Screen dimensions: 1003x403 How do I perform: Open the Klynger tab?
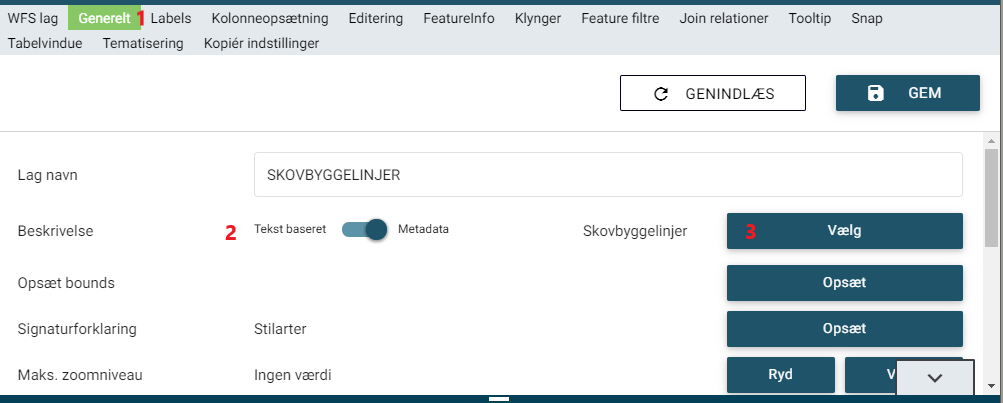point(538,18)
